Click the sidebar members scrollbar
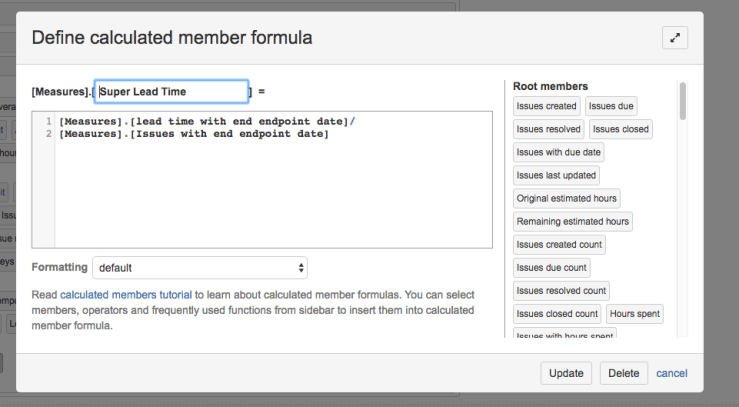 (683, 100)
